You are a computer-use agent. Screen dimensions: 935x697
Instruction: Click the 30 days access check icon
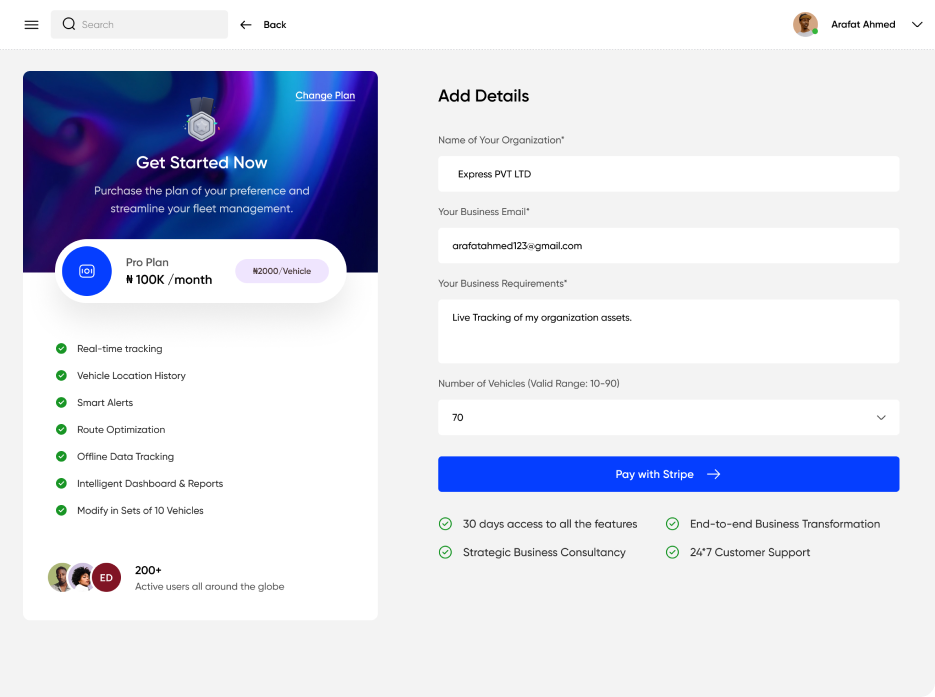click(x=445, y=523)
